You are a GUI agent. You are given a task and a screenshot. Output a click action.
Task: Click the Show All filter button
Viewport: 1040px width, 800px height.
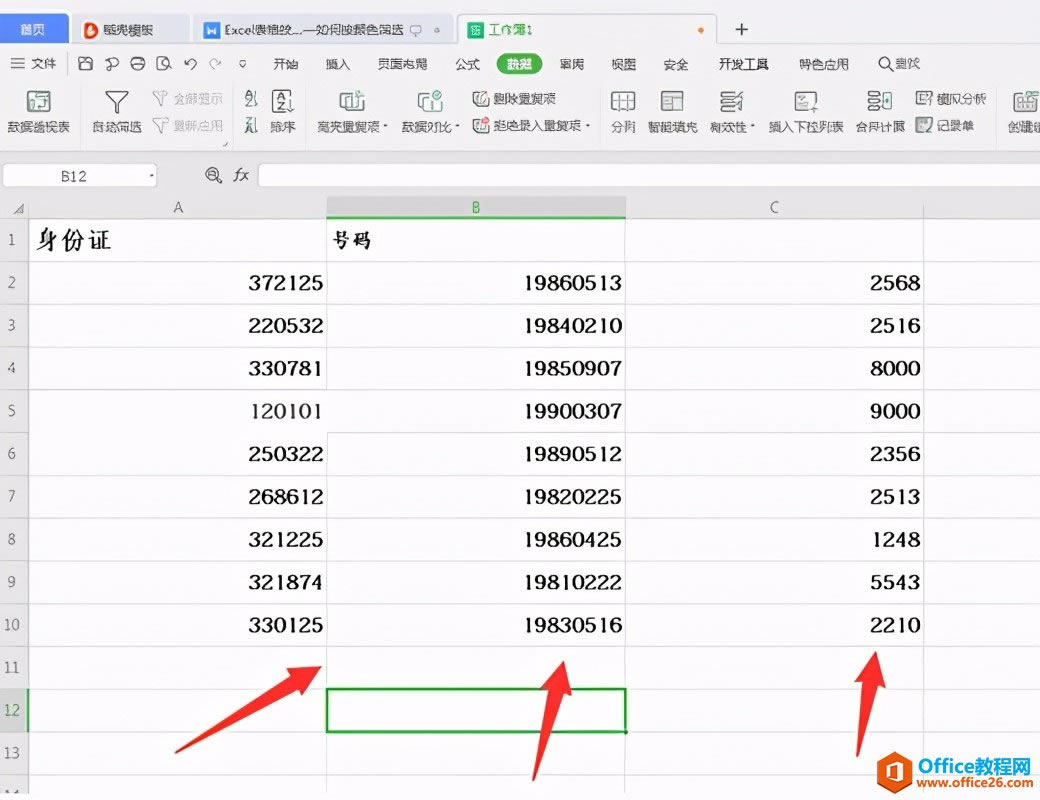pos(188,99)
